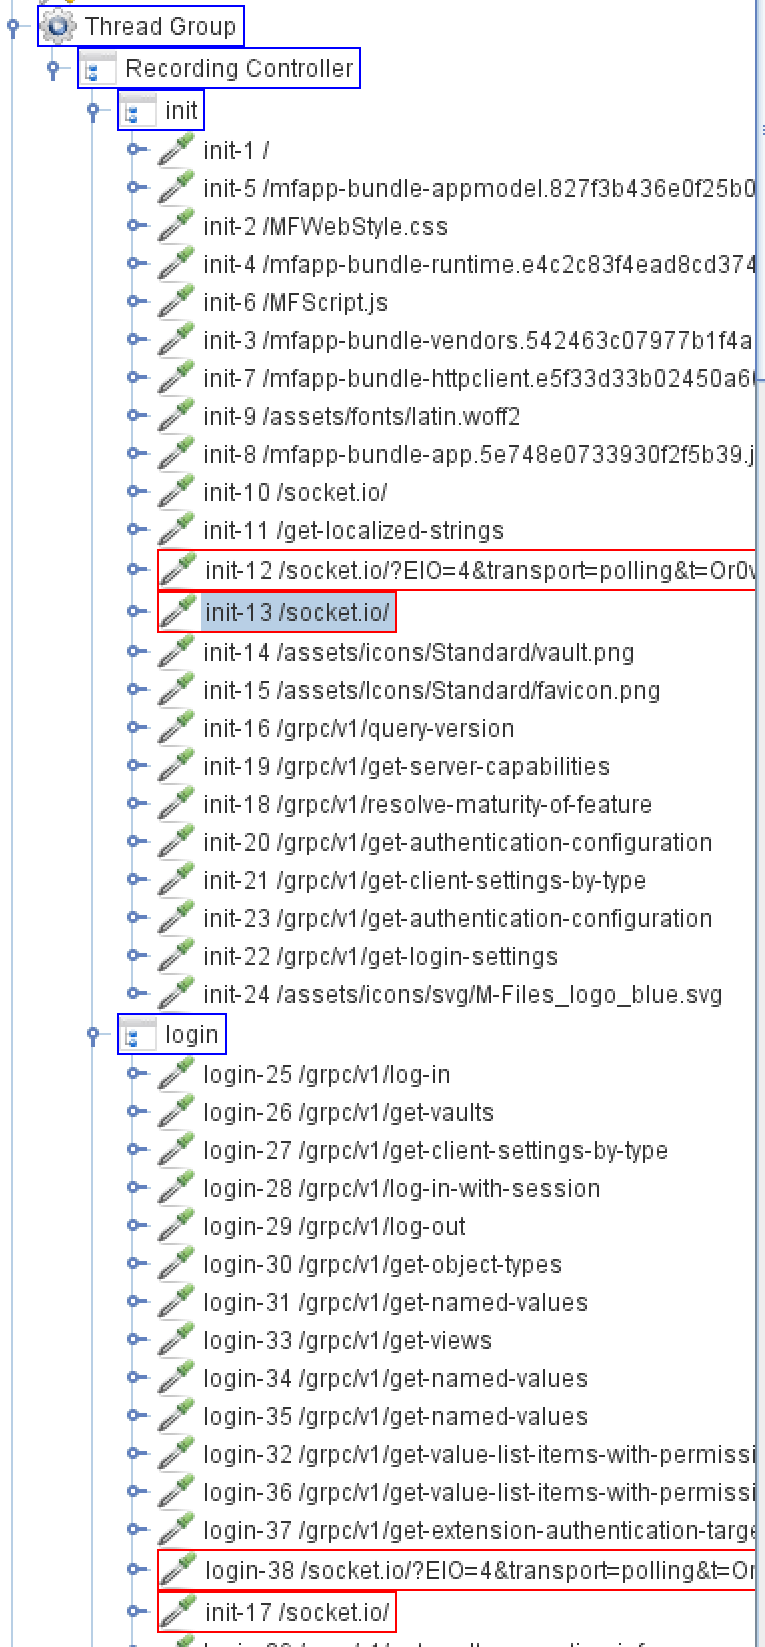The height and width of the screenshot is (1647, 765).
Task: Click the init controller icon
Action: click(x=137, y=110)
